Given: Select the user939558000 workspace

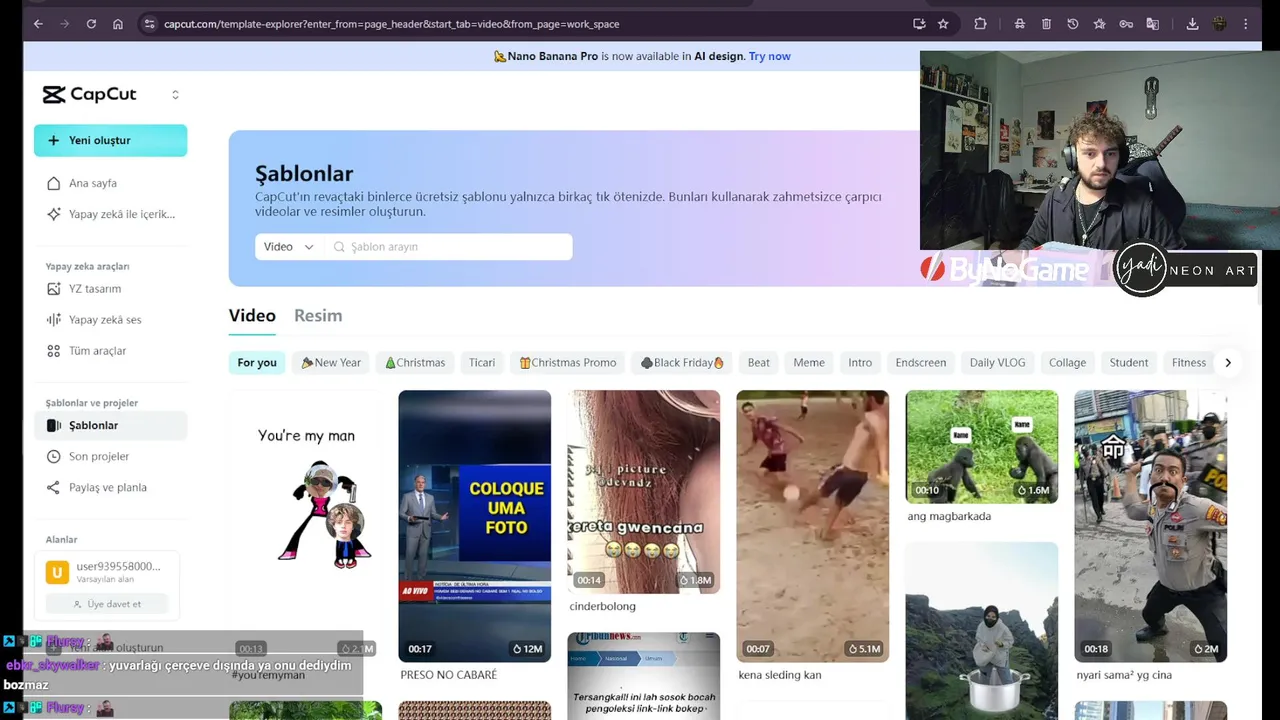Looking at the screenshot, I should [x=107, y=572].
